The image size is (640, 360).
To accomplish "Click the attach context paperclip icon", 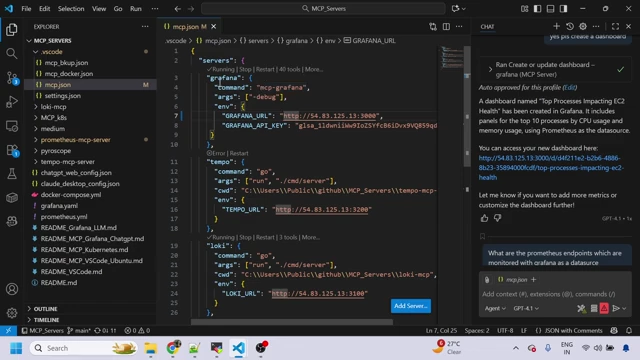I will (487, 280).
